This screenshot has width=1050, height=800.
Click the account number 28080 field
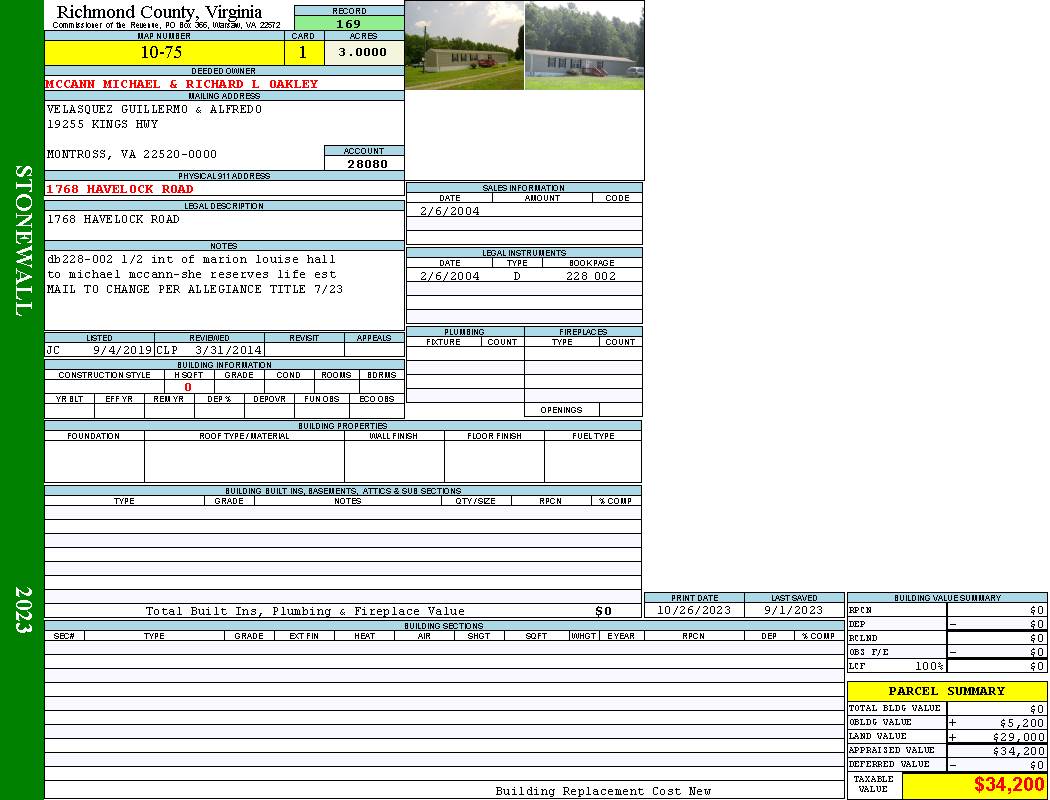364,164
